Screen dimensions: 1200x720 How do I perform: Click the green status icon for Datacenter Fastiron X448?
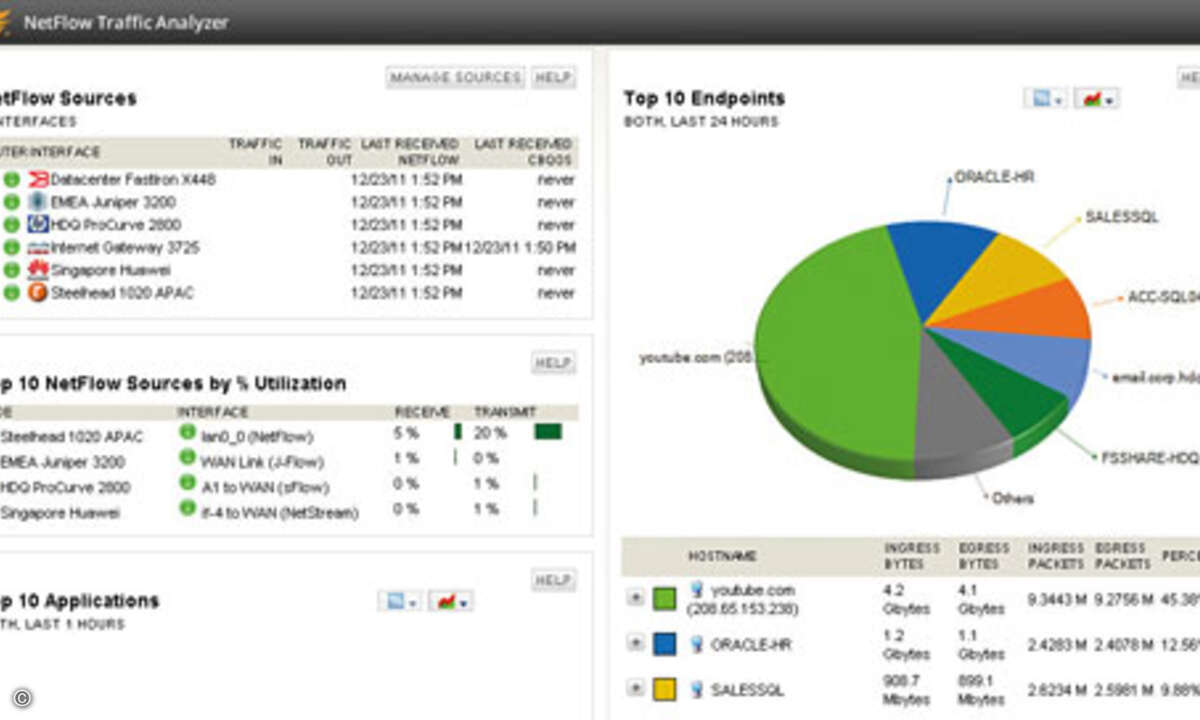point(12,180)
